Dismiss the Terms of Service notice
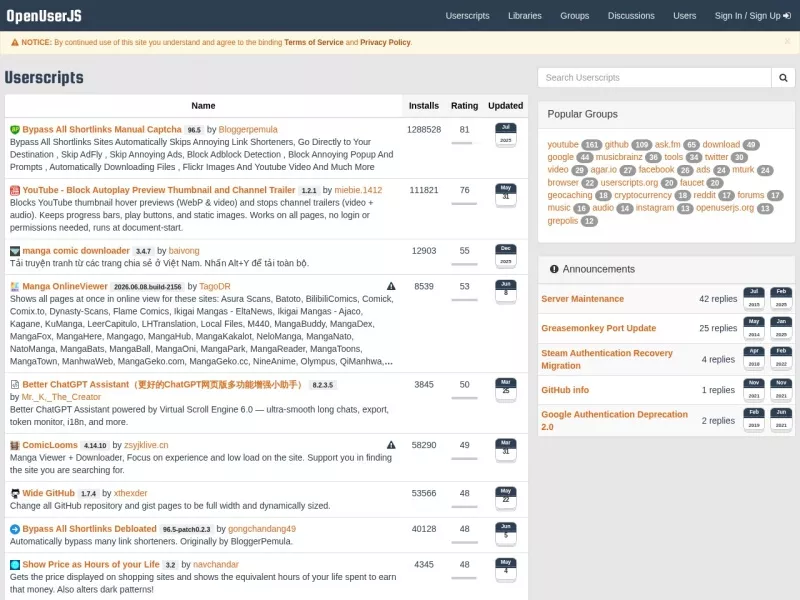Screen dimensions: 800x600 pyautogui.click(x=787, y=41)
